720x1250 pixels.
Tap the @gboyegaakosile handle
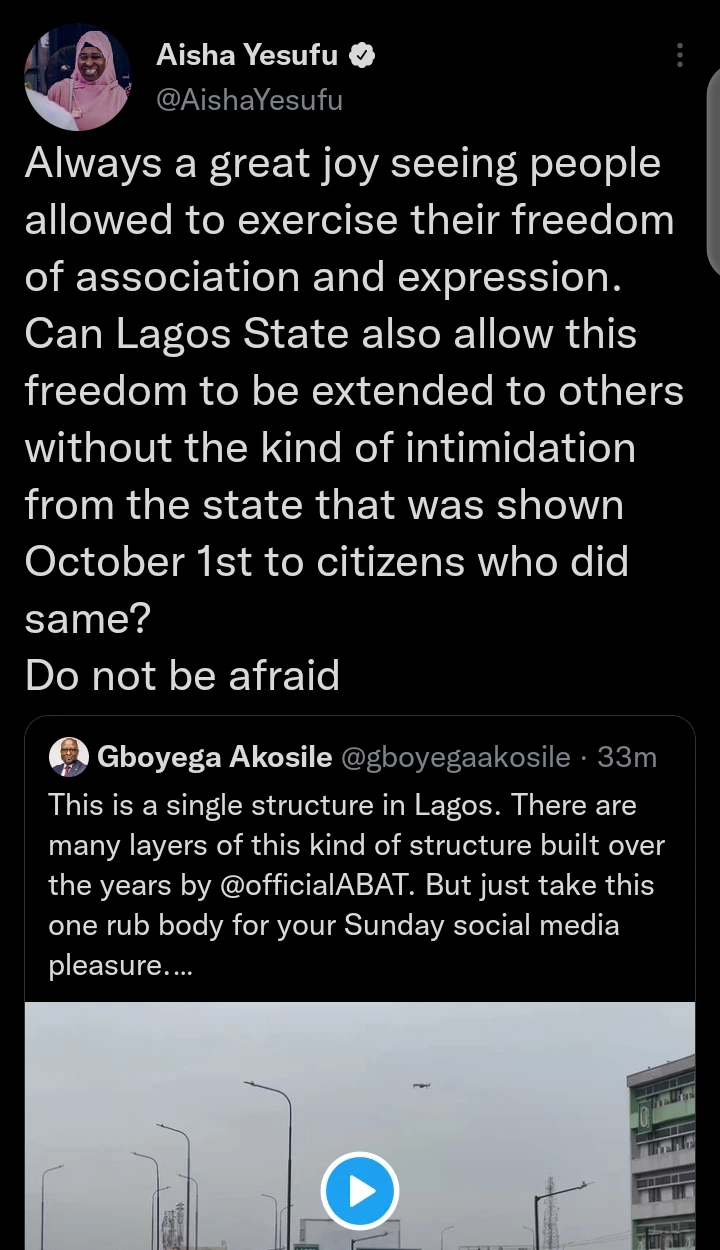456,758
